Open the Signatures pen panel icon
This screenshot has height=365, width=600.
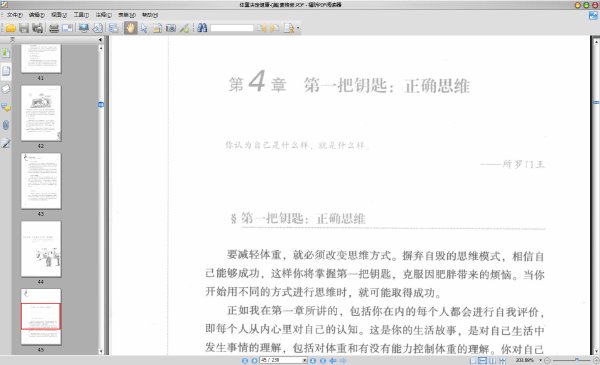(x=6, y=143)
